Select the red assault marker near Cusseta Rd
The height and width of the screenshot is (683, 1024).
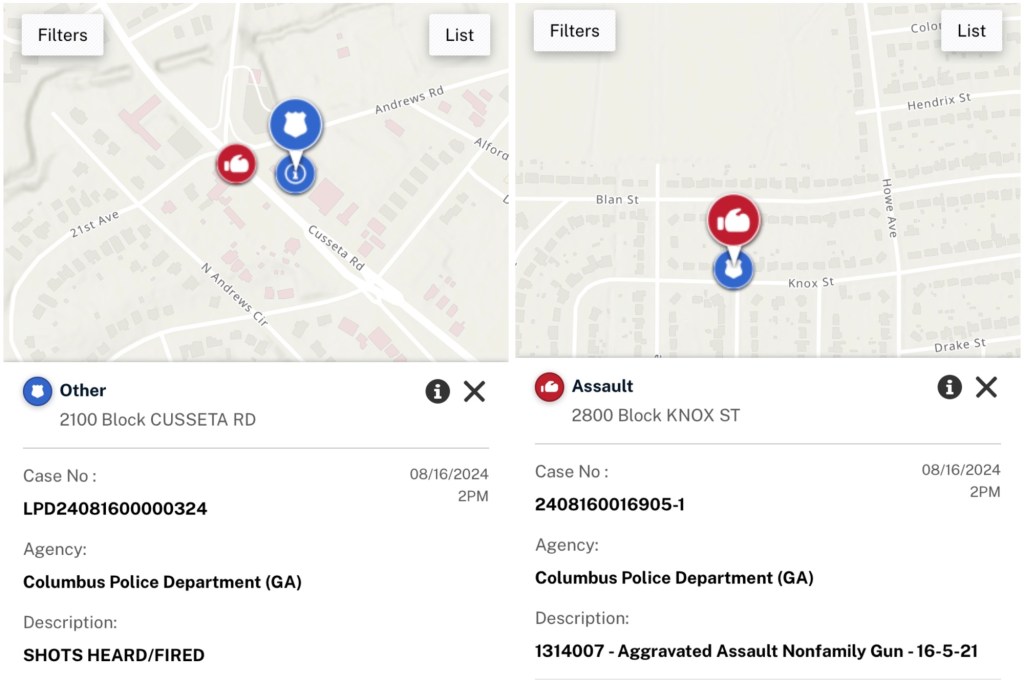[x=236, y=164]
